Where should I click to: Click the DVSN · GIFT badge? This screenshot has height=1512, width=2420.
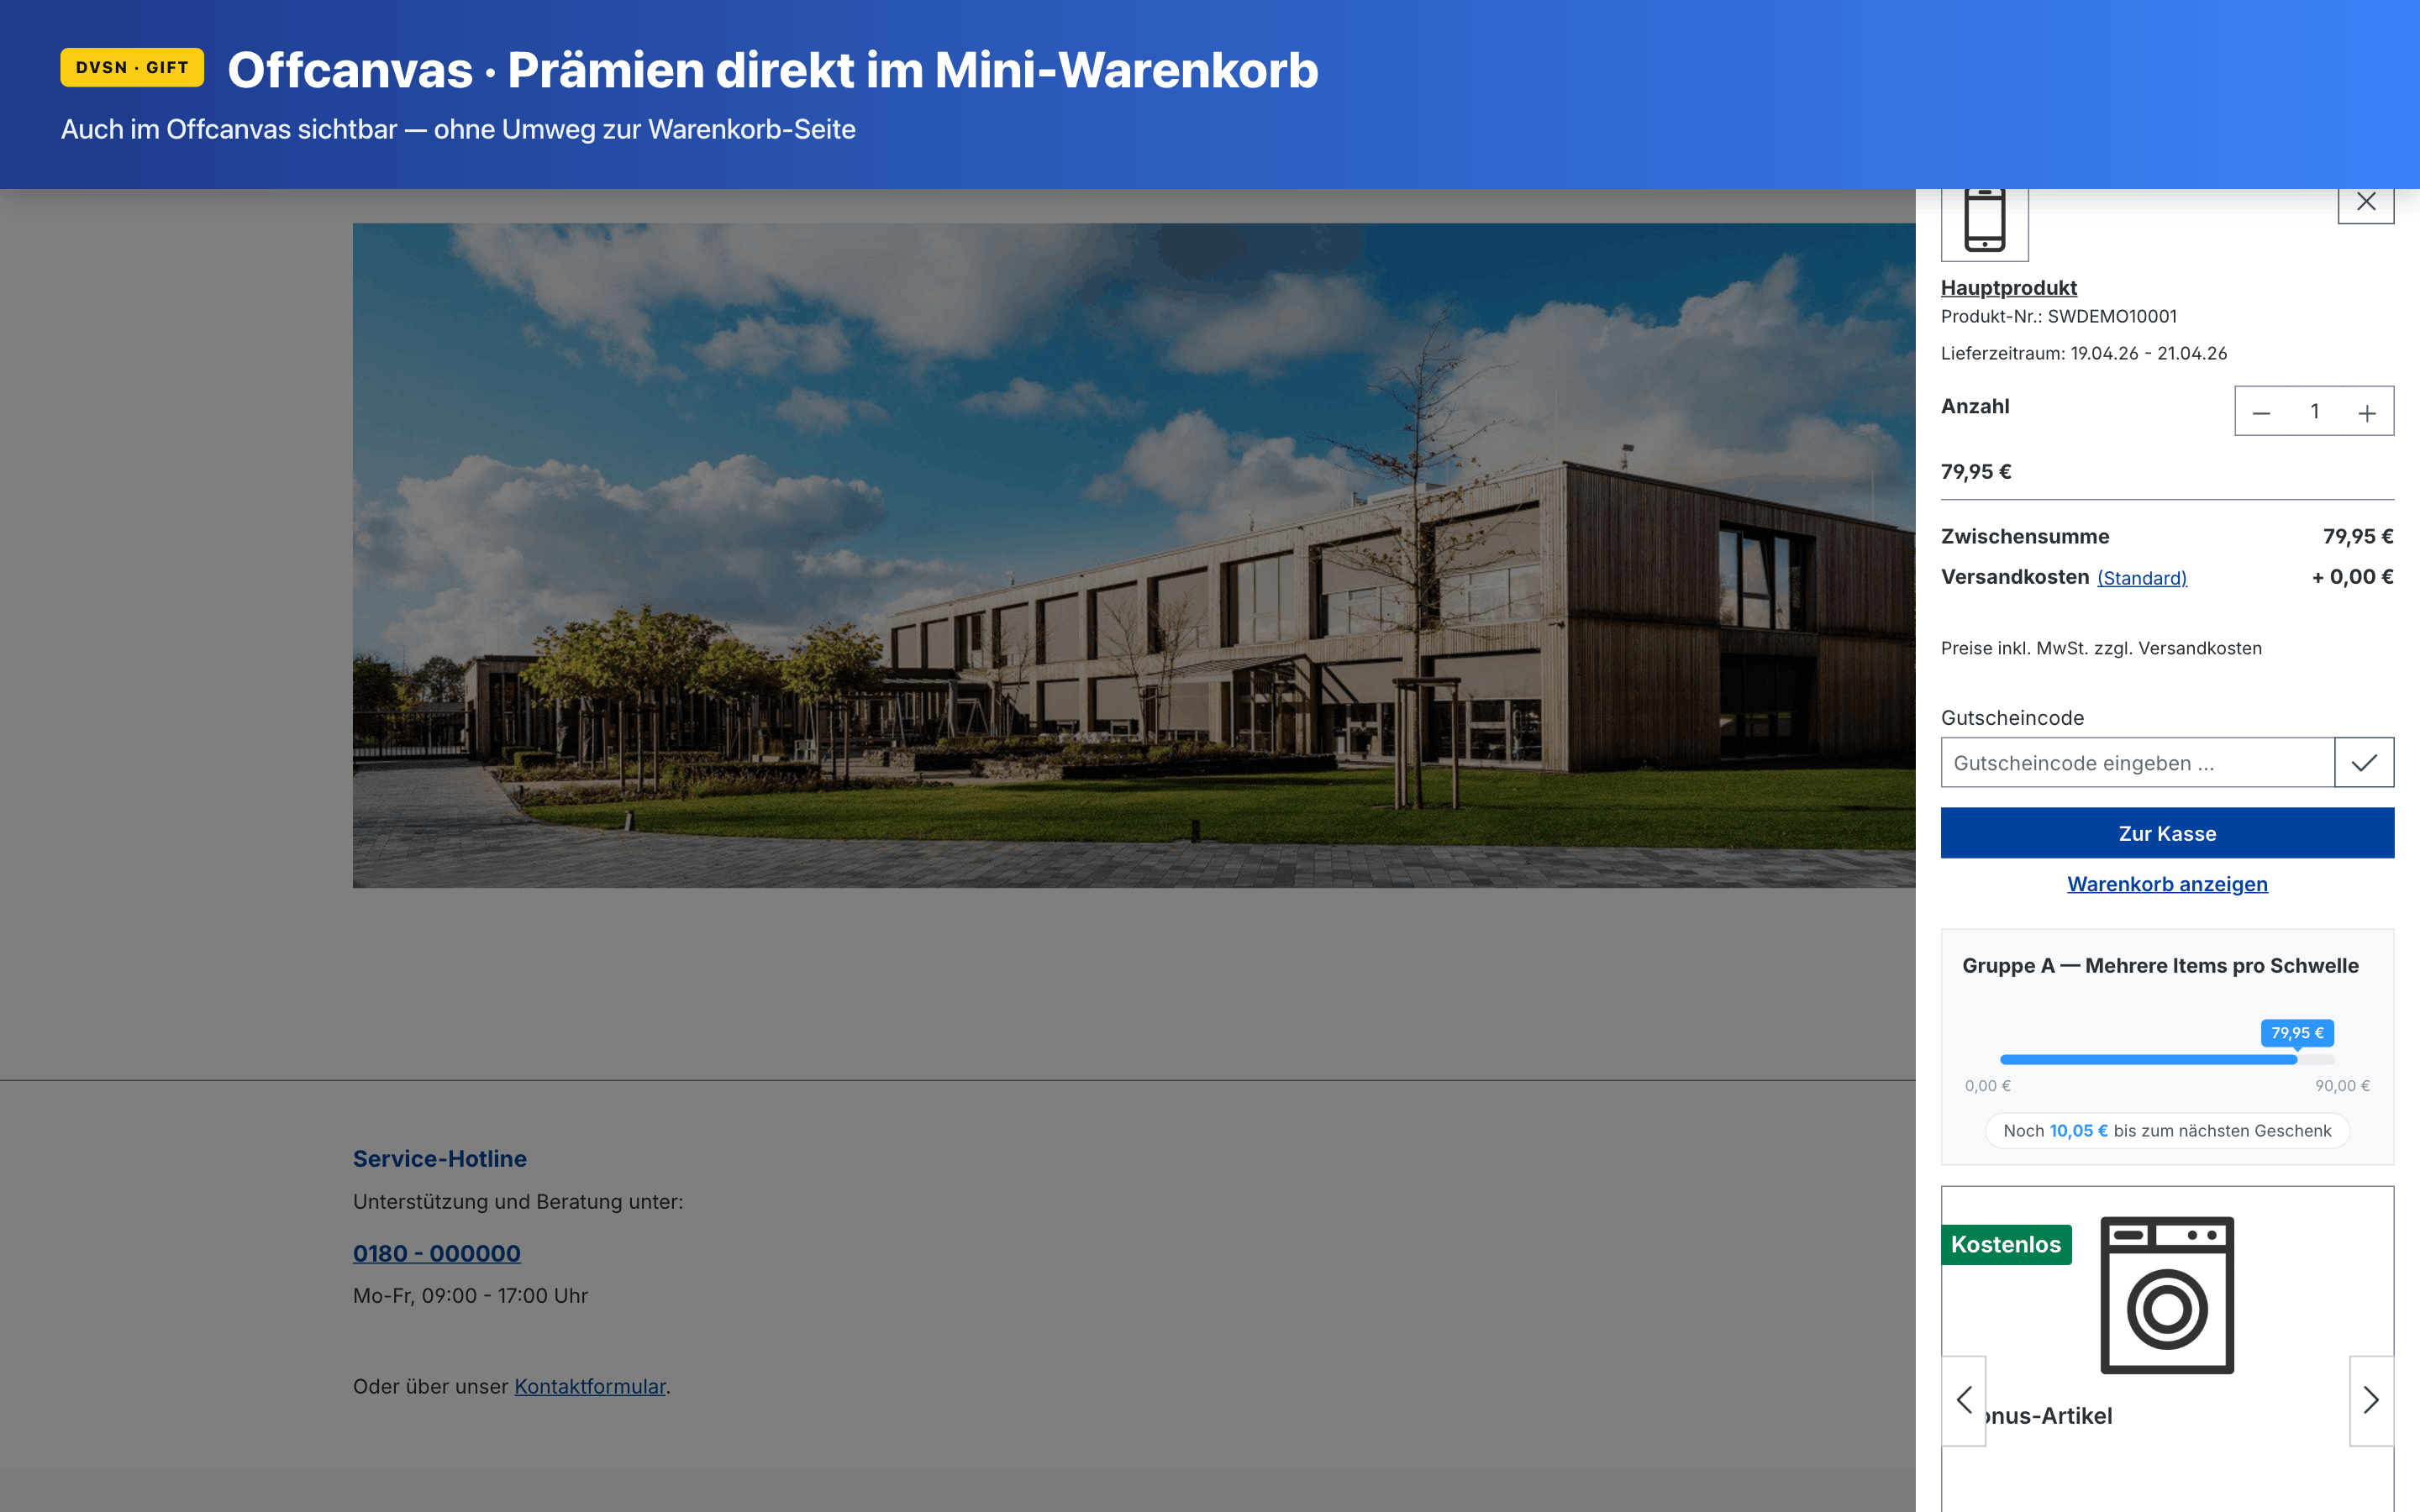tap(132, 68)
